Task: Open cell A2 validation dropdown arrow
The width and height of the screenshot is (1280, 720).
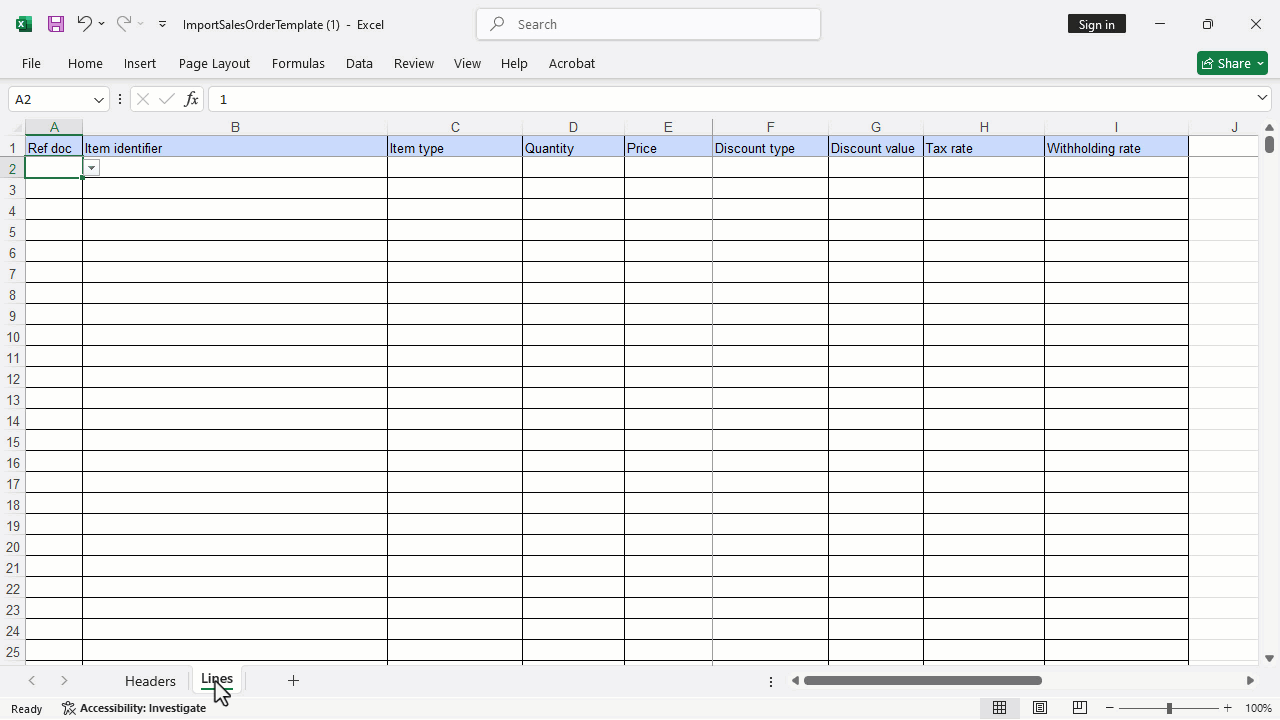Action: [91, 168]
